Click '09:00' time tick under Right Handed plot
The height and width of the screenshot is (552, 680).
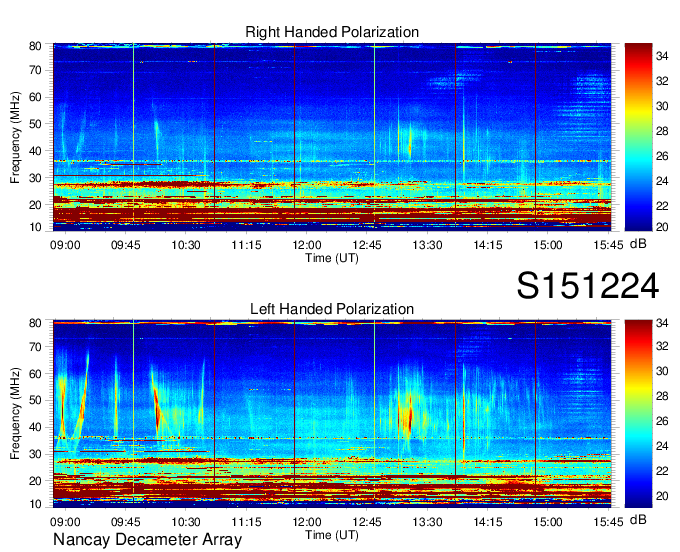click(65, 245)
